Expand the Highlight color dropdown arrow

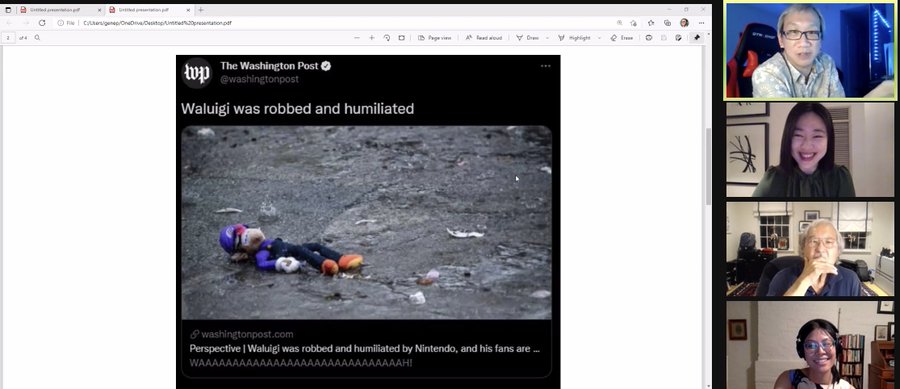[599, 38]
